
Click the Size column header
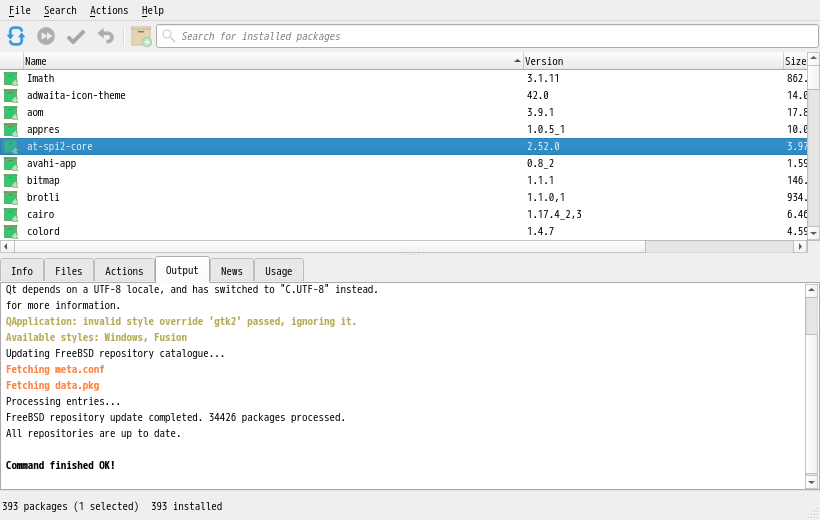(795, 61)
